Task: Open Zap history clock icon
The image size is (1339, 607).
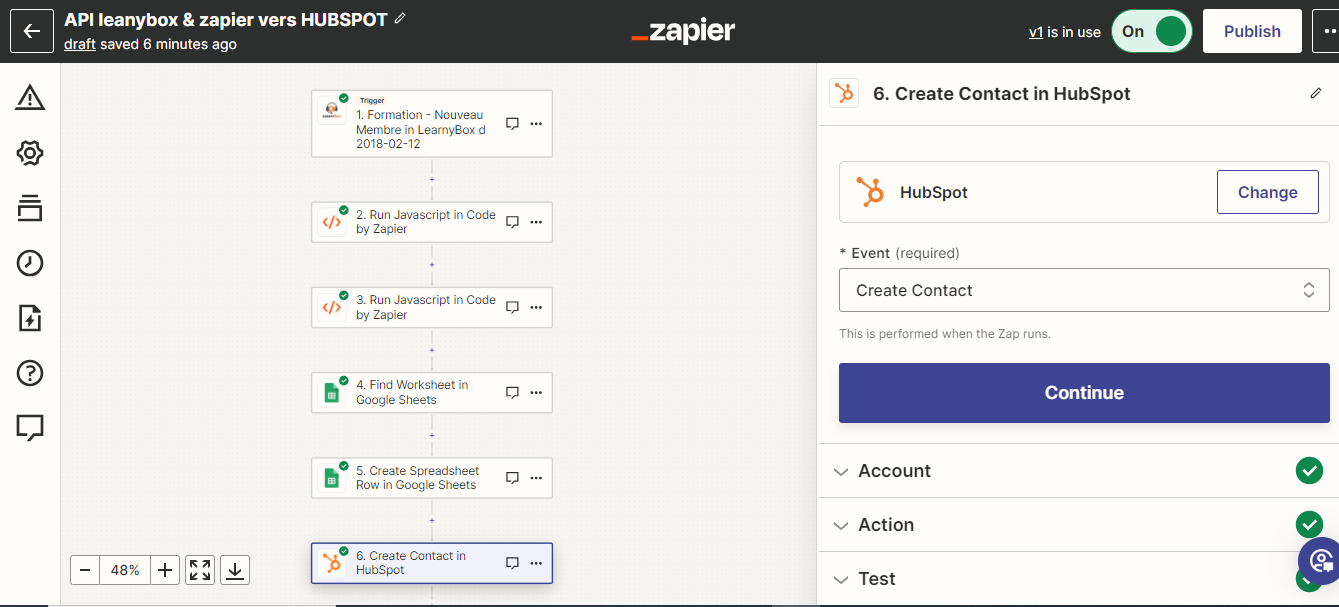Action: click(x=30, y=263)
